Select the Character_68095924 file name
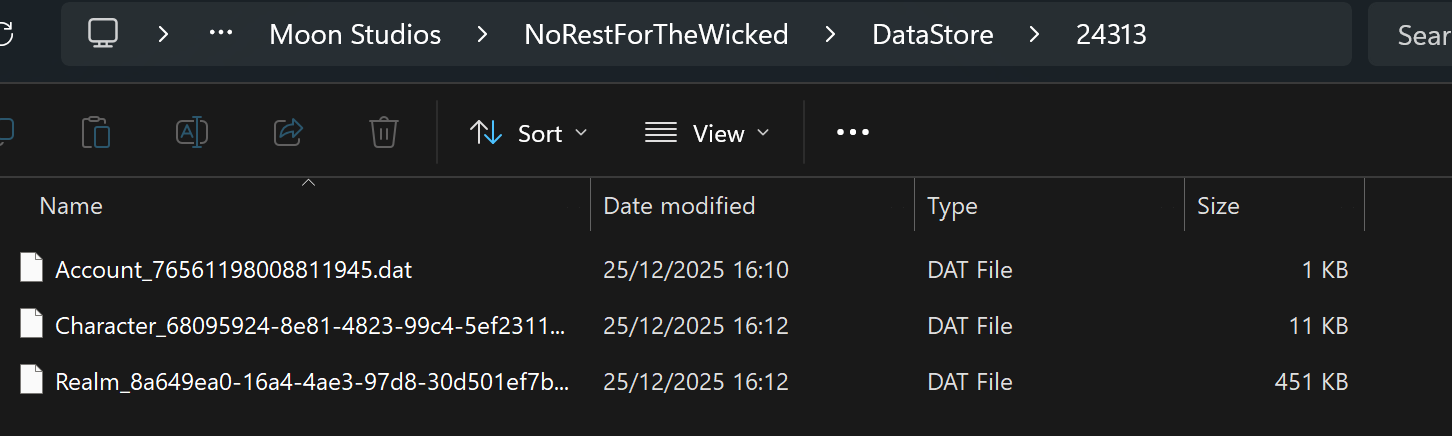This screenshot has height=436, width=1452. click(310, 326)
